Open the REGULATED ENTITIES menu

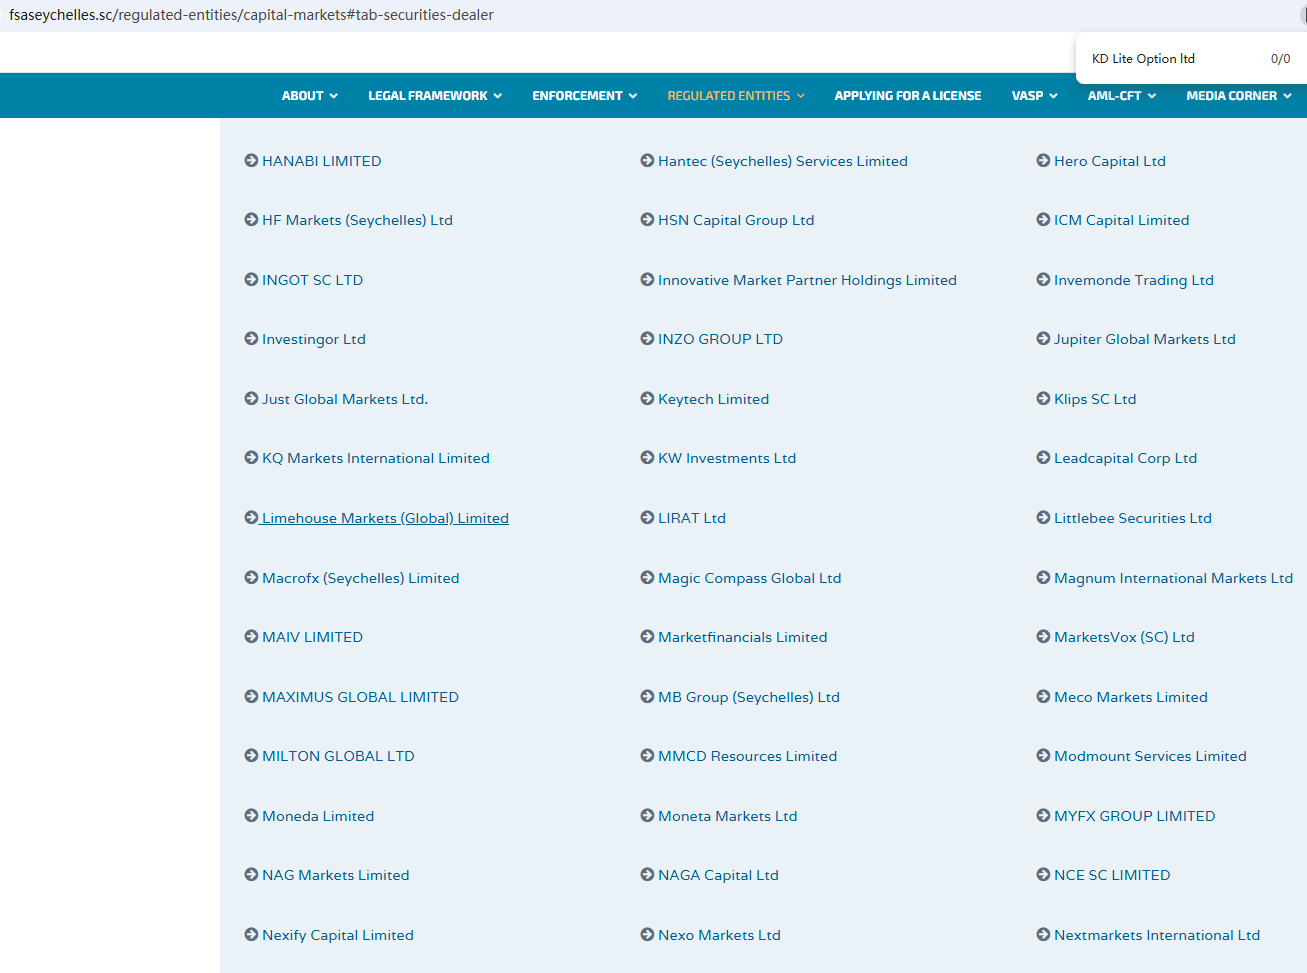pos(735,96)
